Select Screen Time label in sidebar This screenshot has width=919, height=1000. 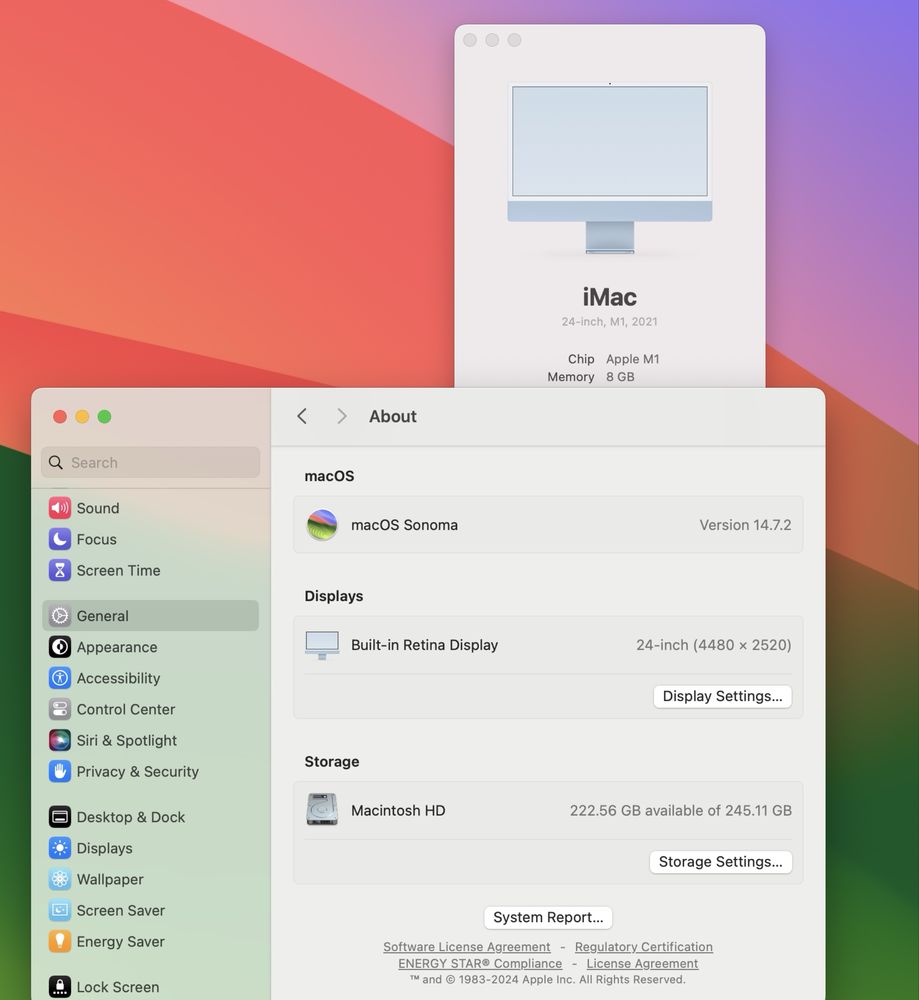coord(119,571)
